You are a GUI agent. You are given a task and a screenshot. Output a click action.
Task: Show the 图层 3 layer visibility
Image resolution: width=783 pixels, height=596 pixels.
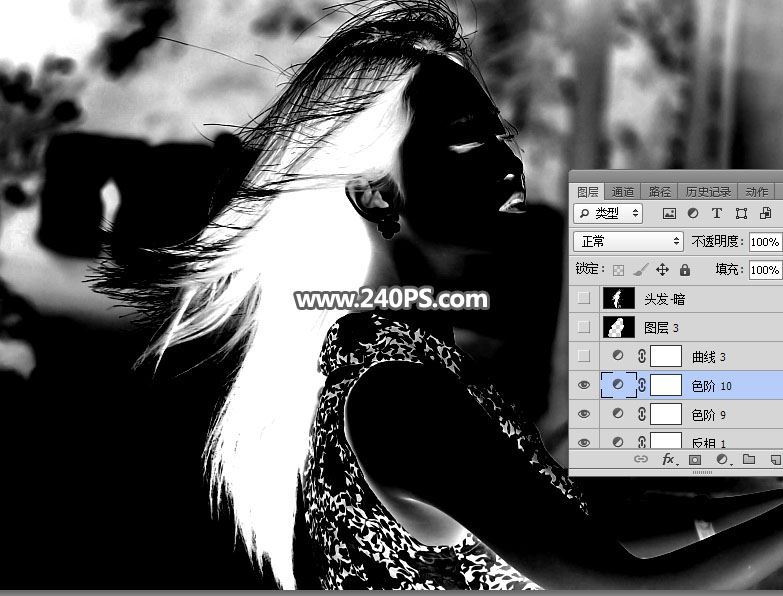(x=583, y=327)
